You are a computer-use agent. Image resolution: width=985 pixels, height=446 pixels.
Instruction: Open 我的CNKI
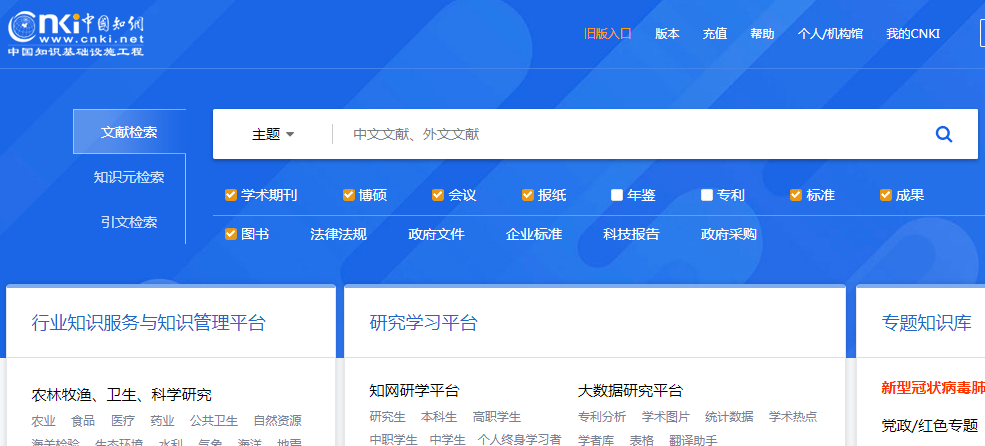point(913,34)
